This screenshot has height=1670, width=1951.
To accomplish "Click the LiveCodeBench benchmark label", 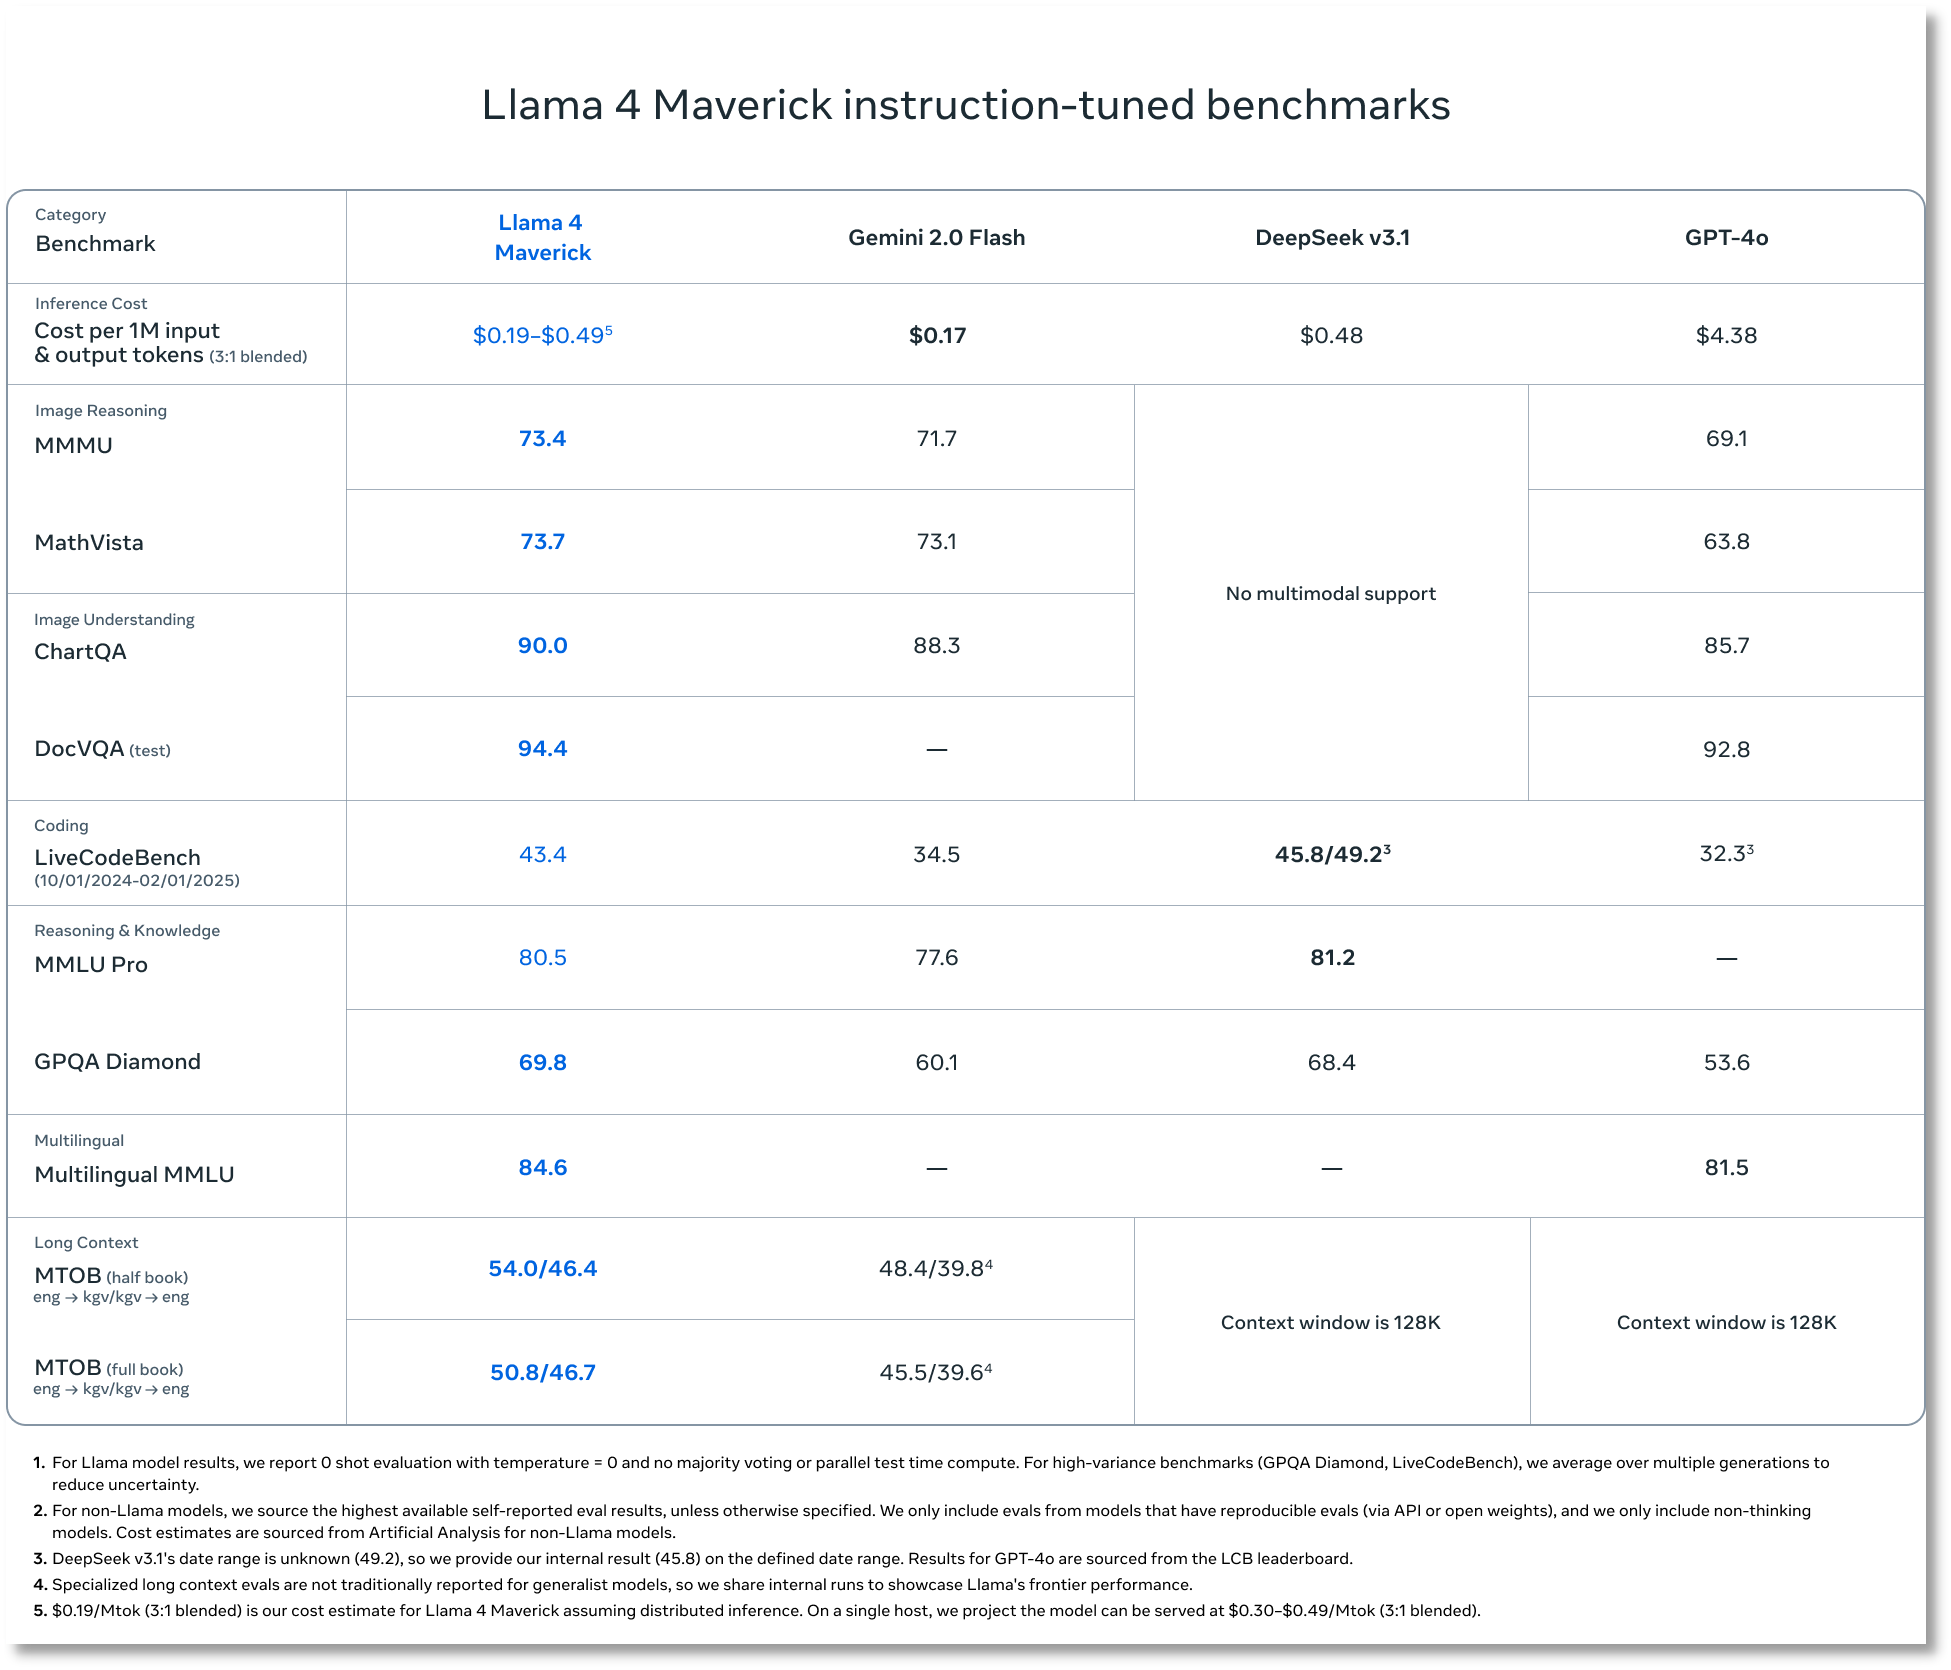I will click(118, 858).
